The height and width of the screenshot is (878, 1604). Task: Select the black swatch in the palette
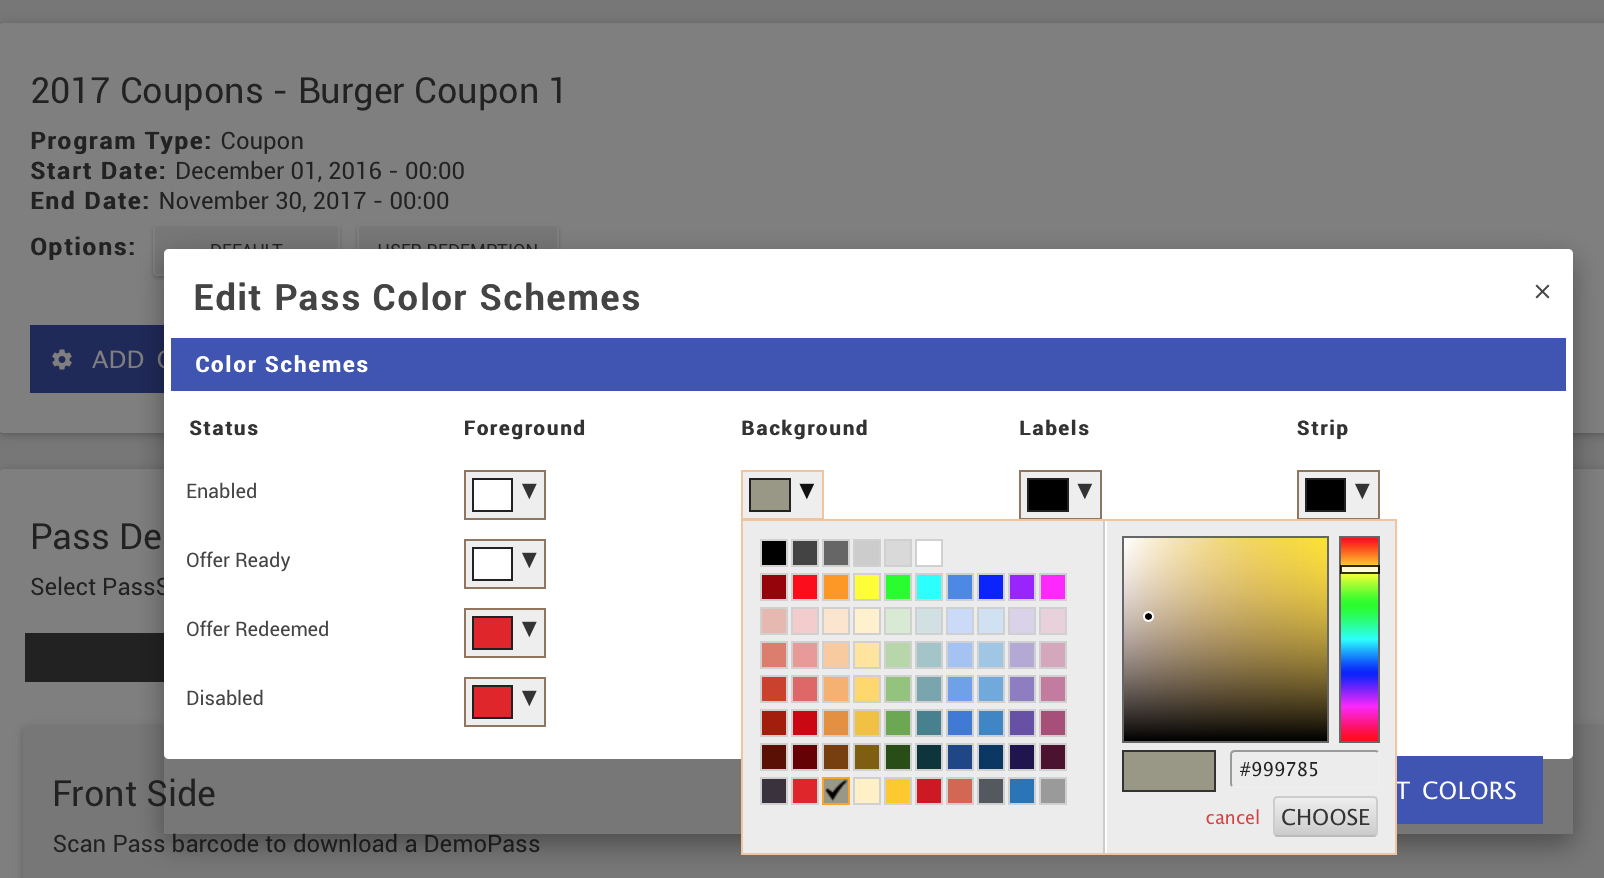point(773,553)
